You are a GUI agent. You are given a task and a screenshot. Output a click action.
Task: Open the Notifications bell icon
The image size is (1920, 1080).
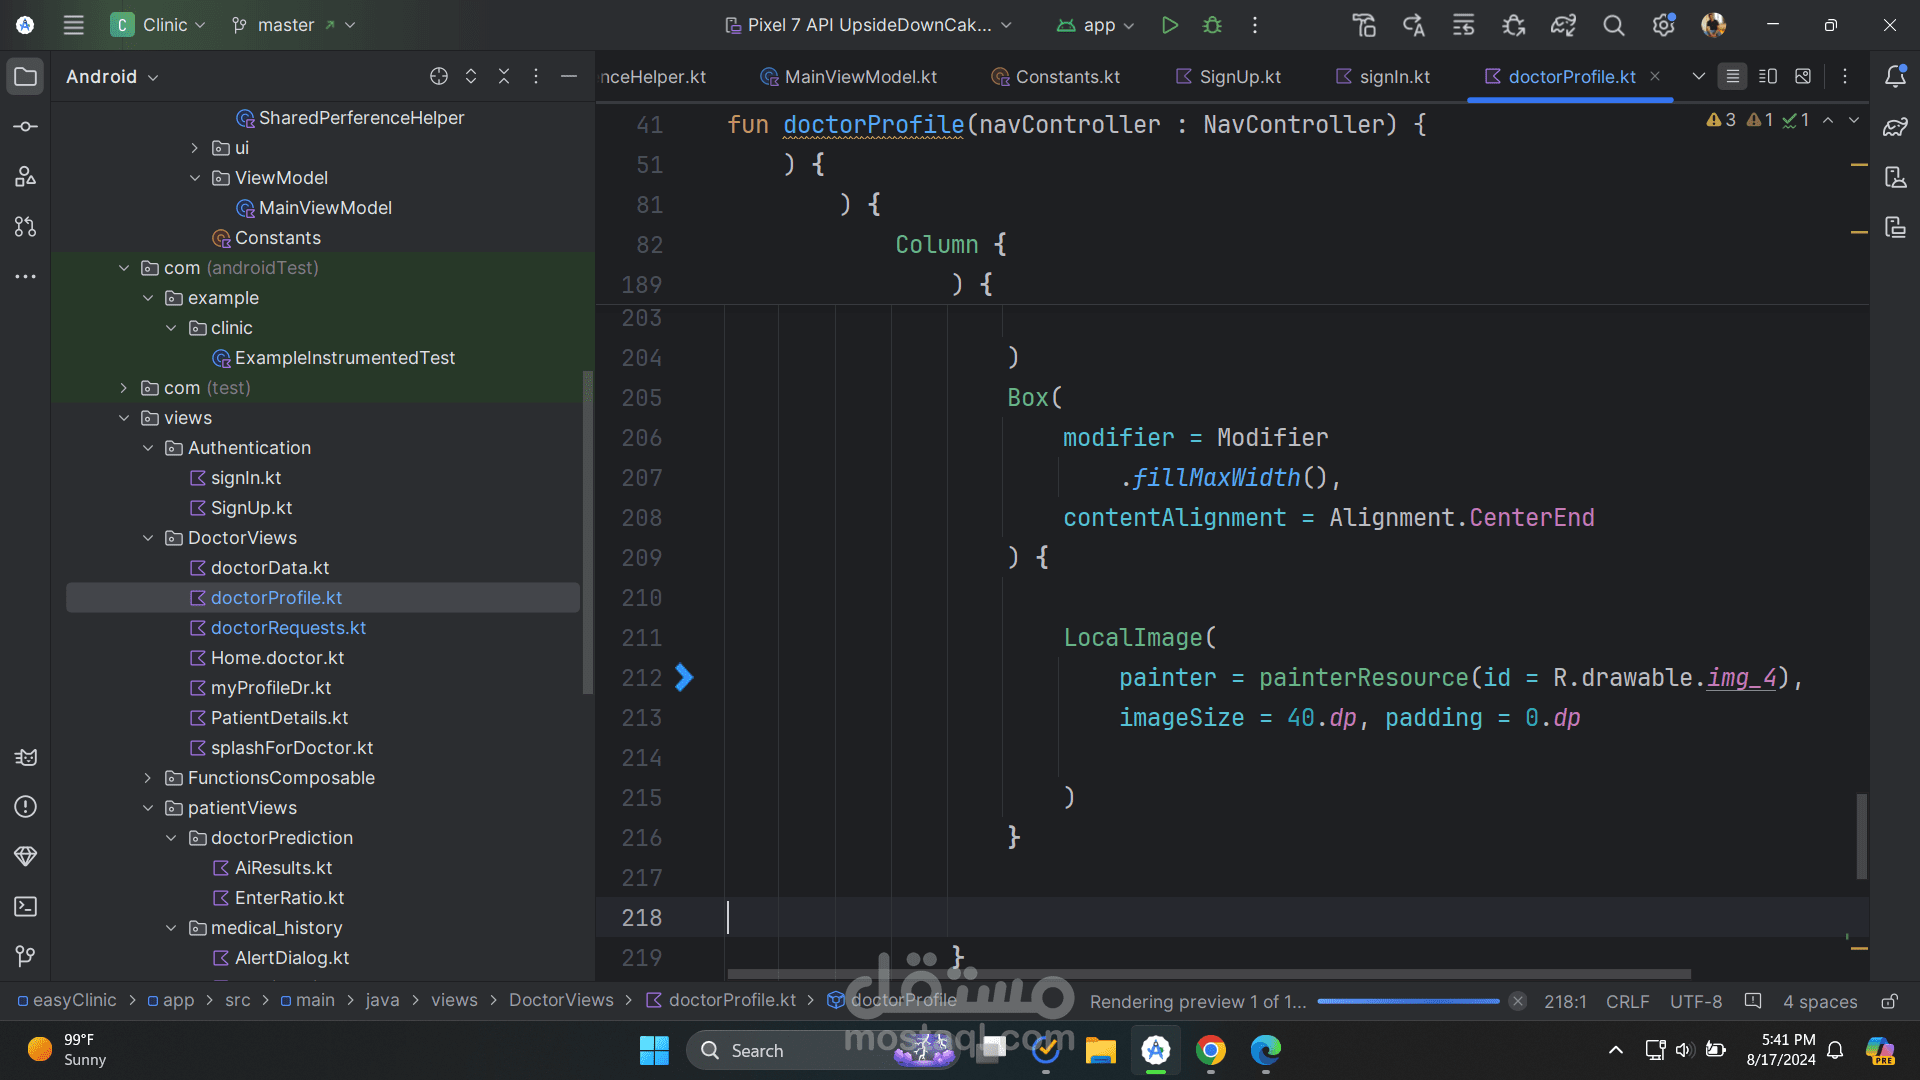1895,77
